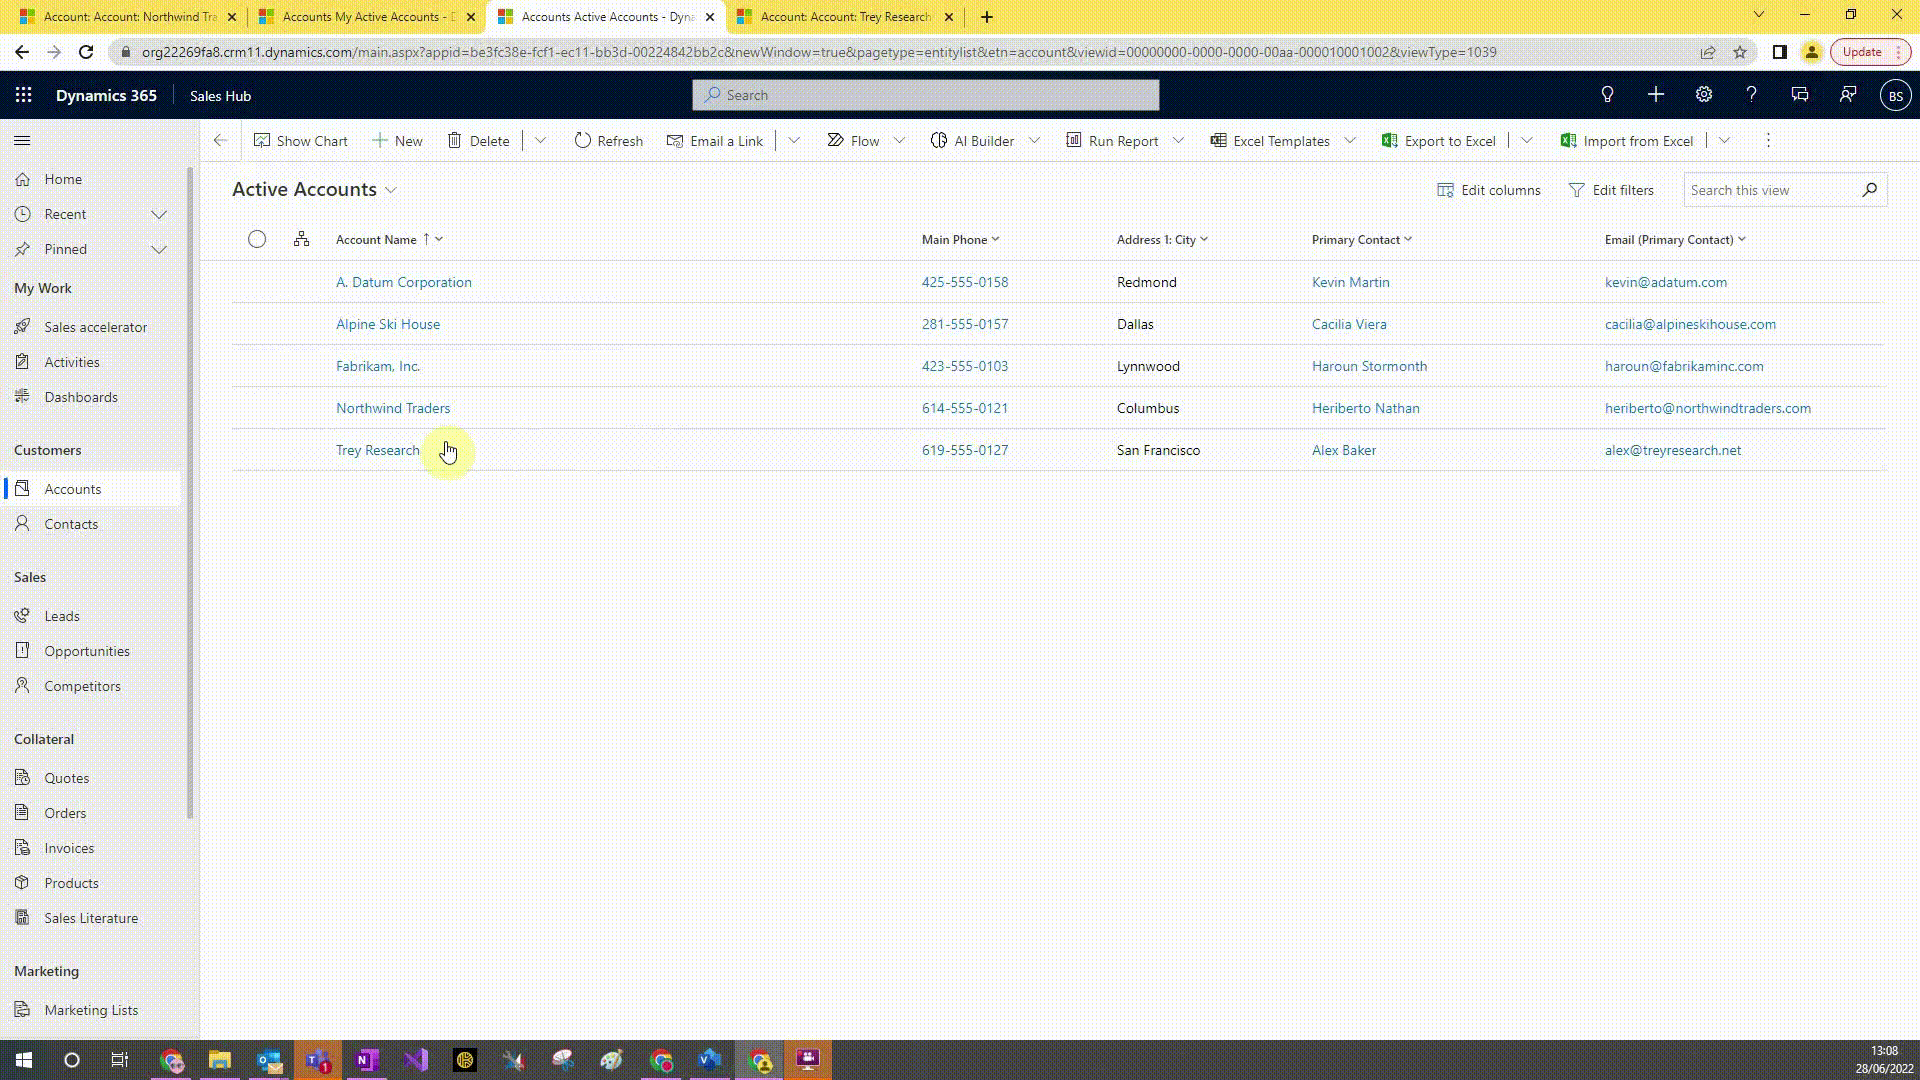Image resolution: width=1920 pixels, height=1080 pixels.
Task: Click the Export to Excel button
Action: (x=1438, y=141)
